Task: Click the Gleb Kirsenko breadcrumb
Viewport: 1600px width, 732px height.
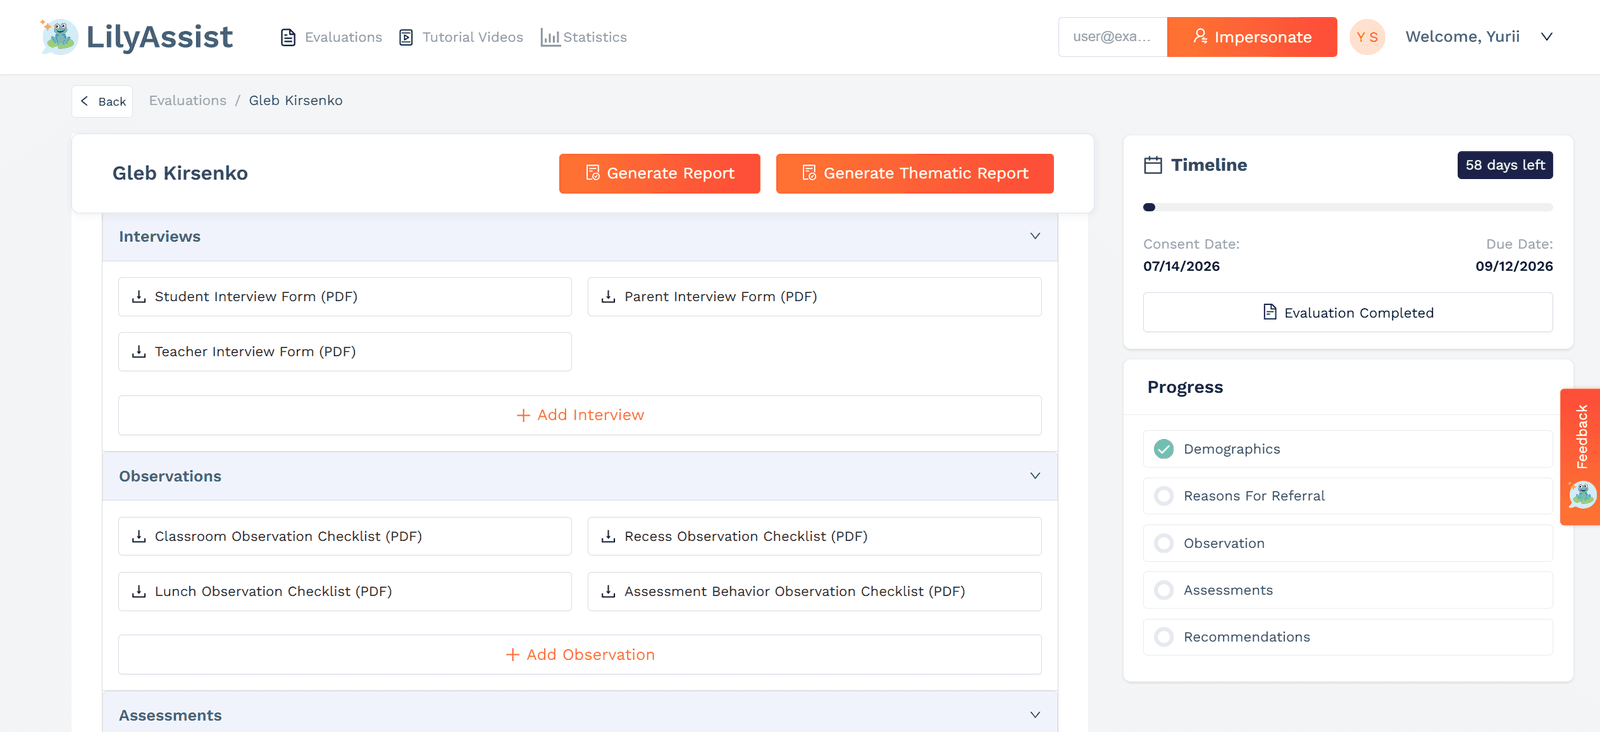Action: point(296,100)
